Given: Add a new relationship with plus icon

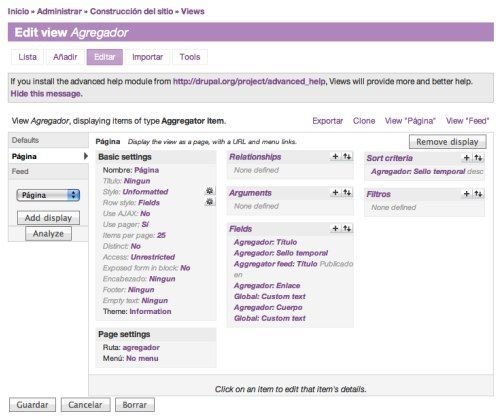Looking at the screenshot, I should coord(335,156).
